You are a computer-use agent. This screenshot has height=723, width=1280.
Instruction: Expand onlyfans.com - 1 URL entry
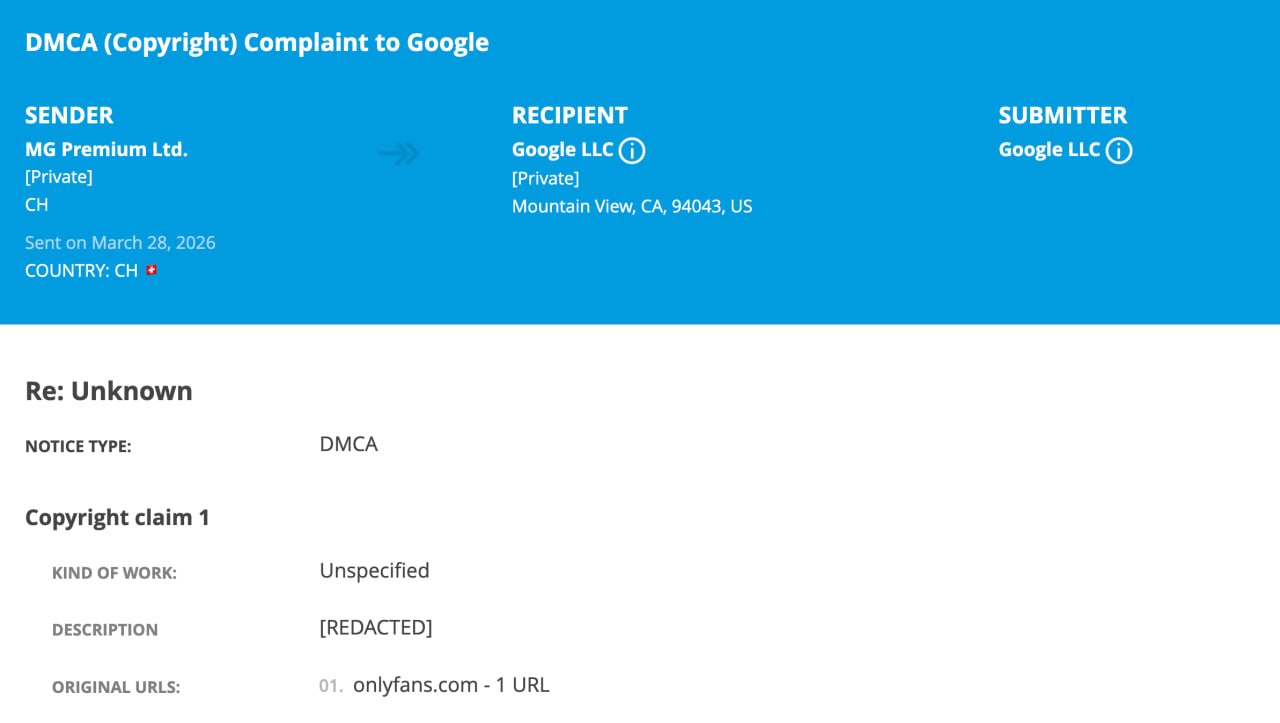(x=451, y=685)
